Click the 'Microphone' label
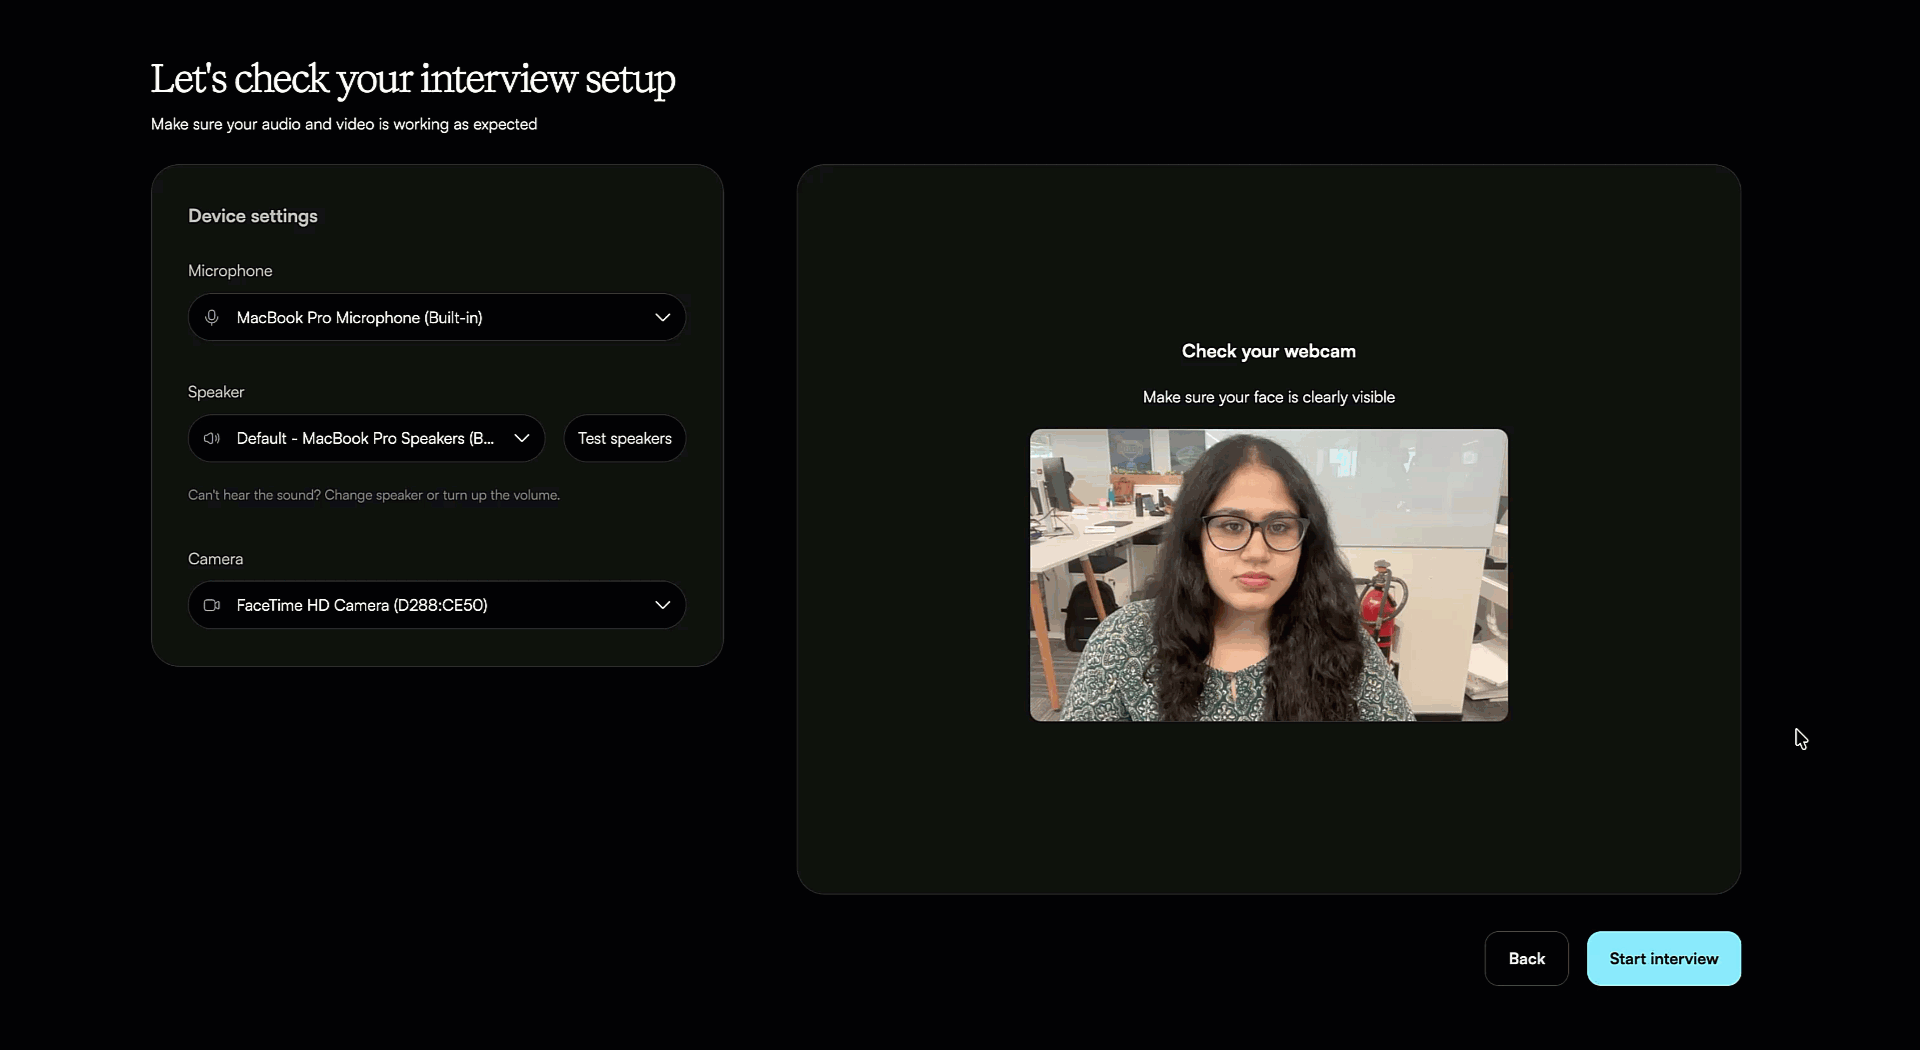Viewport: 1920px width, 1050px height. click(230, 271)
